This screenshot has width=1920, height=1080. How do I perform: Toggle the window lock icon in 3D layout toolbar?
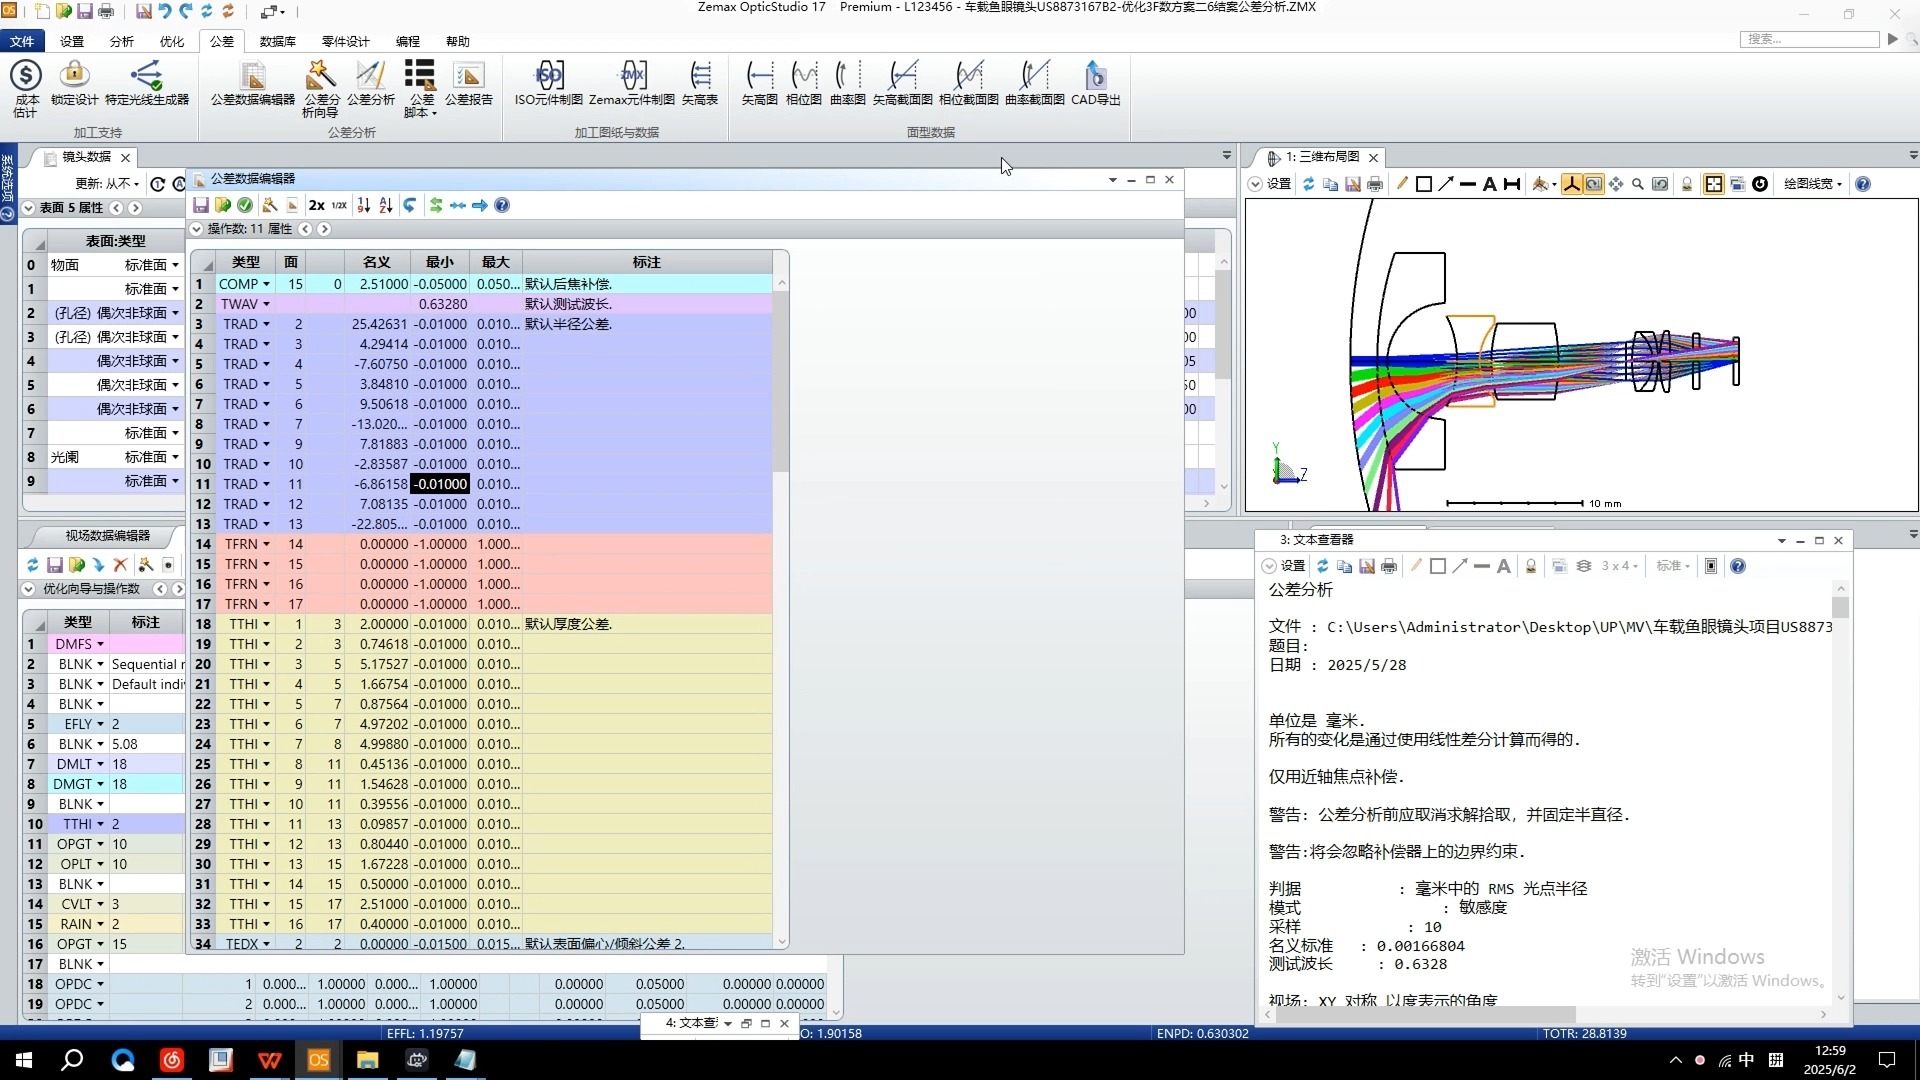coord(1687,184)
